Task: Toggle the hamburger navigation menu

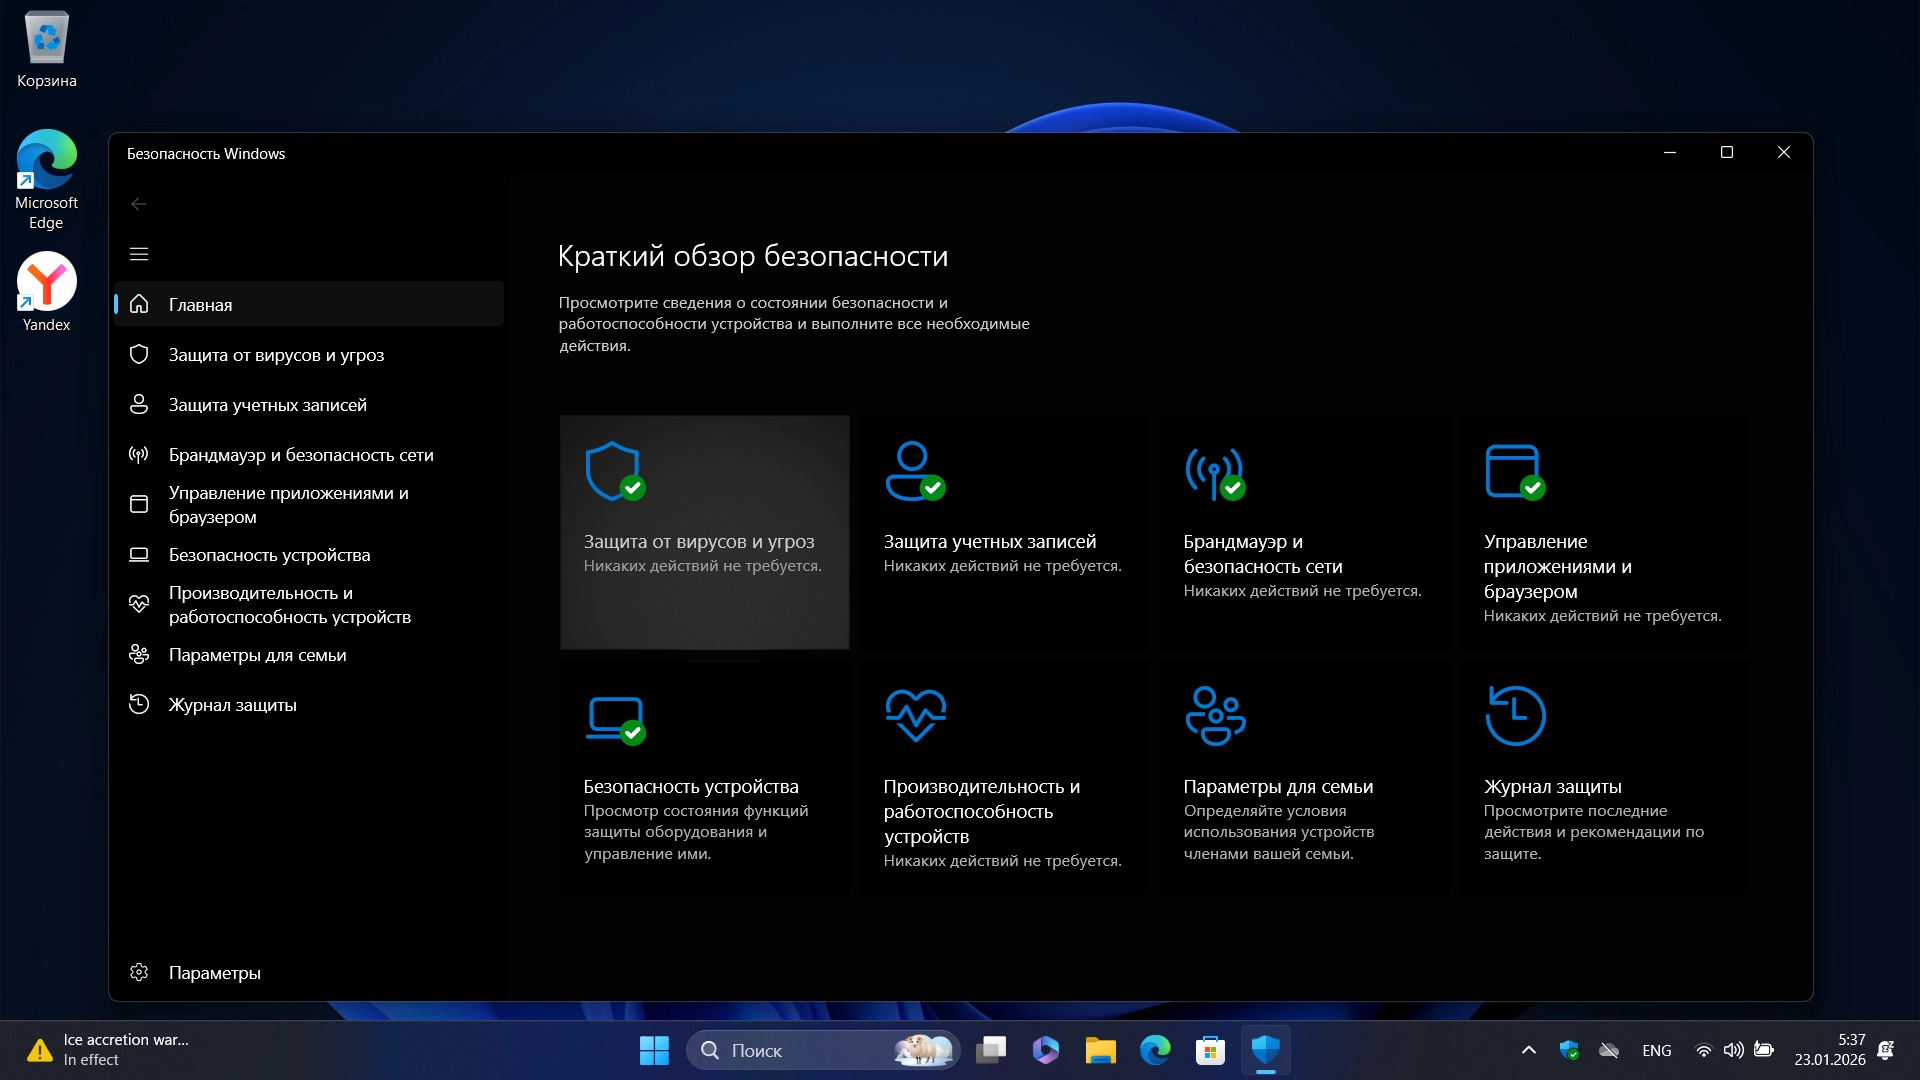Action: (x=139, y=254)
